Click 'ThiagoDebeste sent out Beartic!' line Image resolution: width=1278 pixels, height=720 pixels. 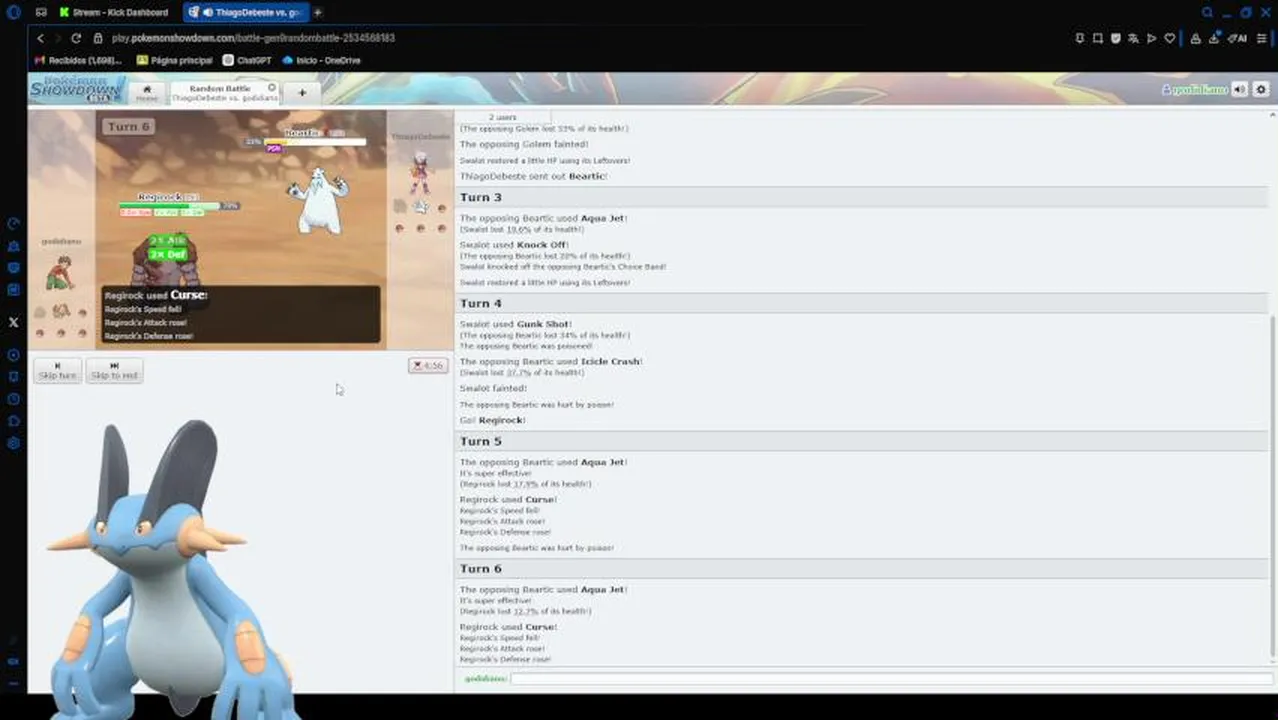coord(533,176)
